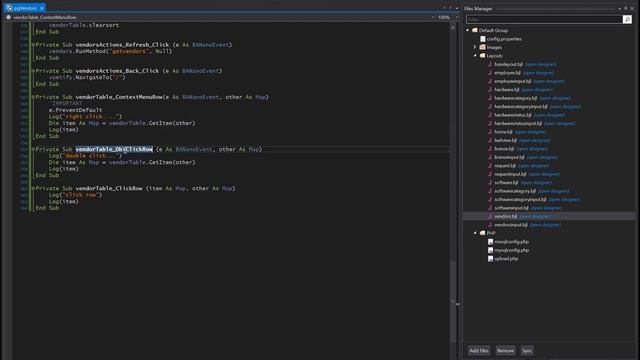Open designer for softwarecategoryinput.bjl
640x360 pixels.
564,200
